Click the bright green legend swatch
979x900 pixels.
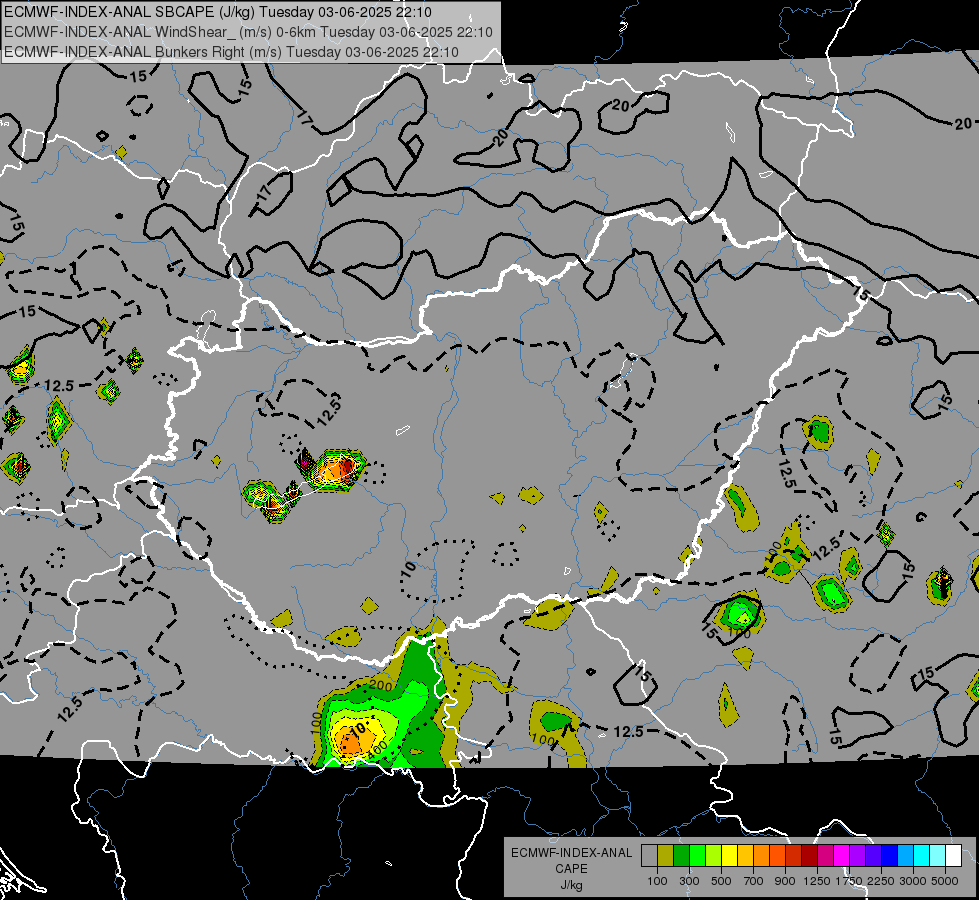pos(697,856)
